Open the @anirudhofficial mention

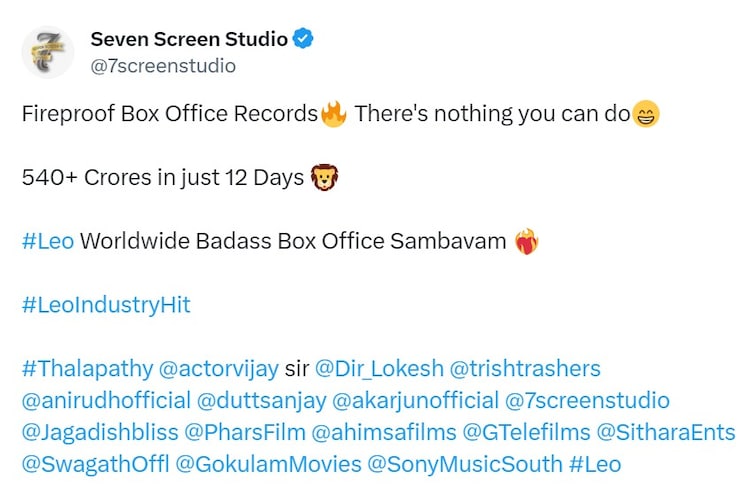(106, 400)
